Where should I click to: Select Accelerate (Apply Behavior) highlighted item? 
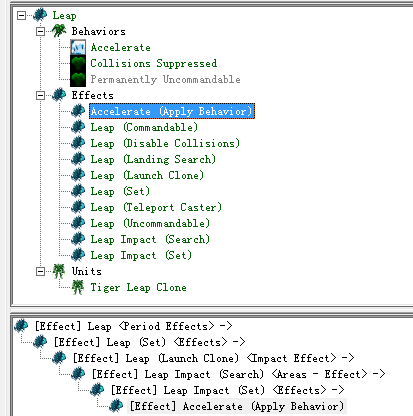pos(172,111)
